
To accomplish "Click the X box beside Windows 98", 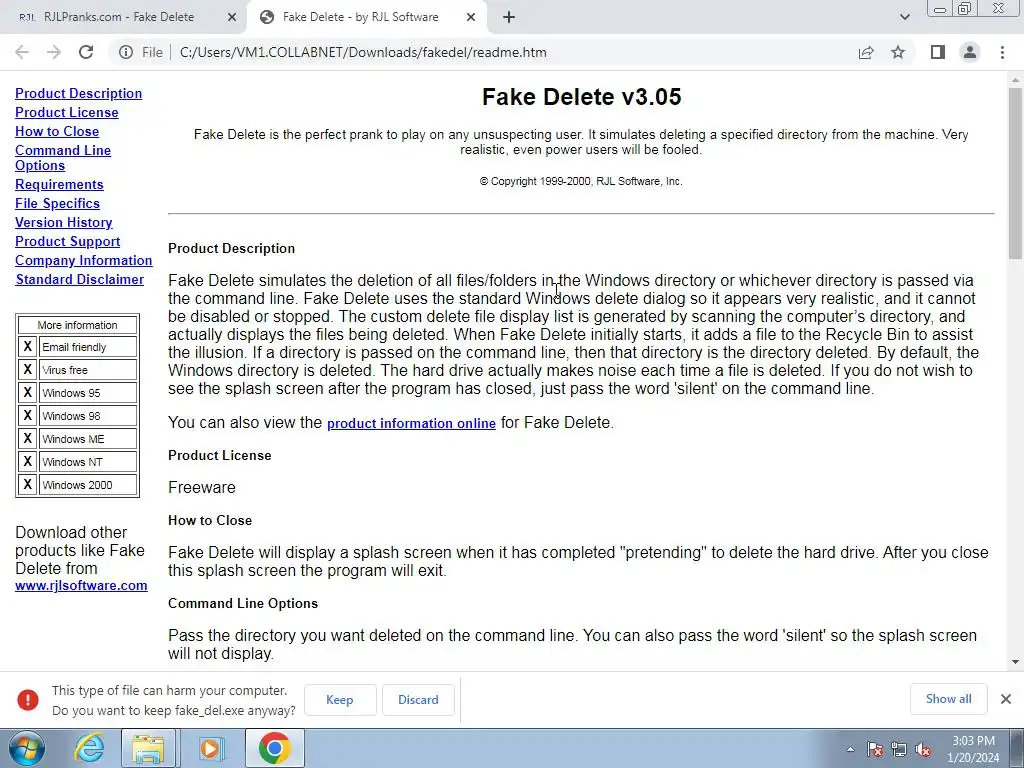I will click(27, 415).
